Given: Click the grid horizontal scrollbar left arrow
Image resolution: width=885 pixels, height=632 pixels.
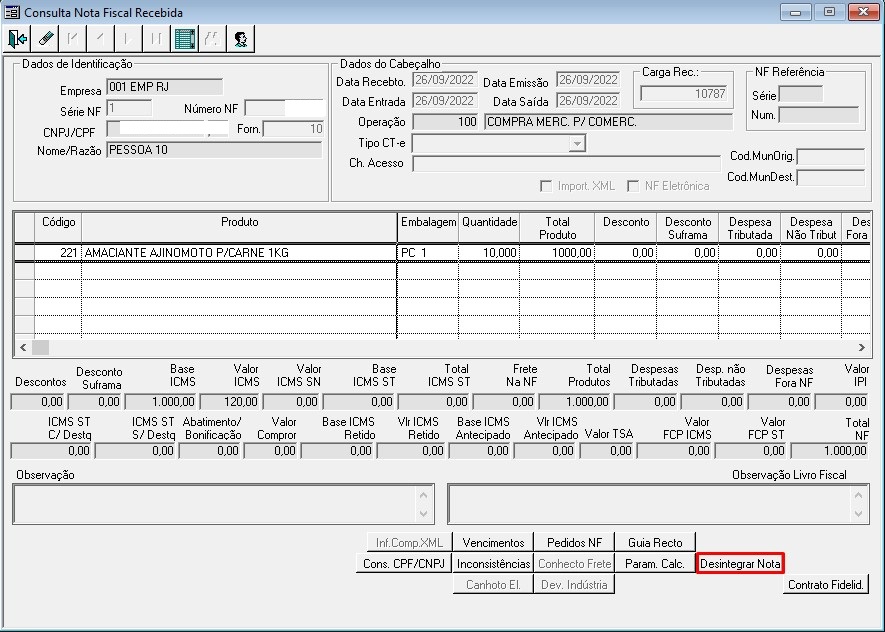Looking at the screenshot, I should click(x=23, y=348).
